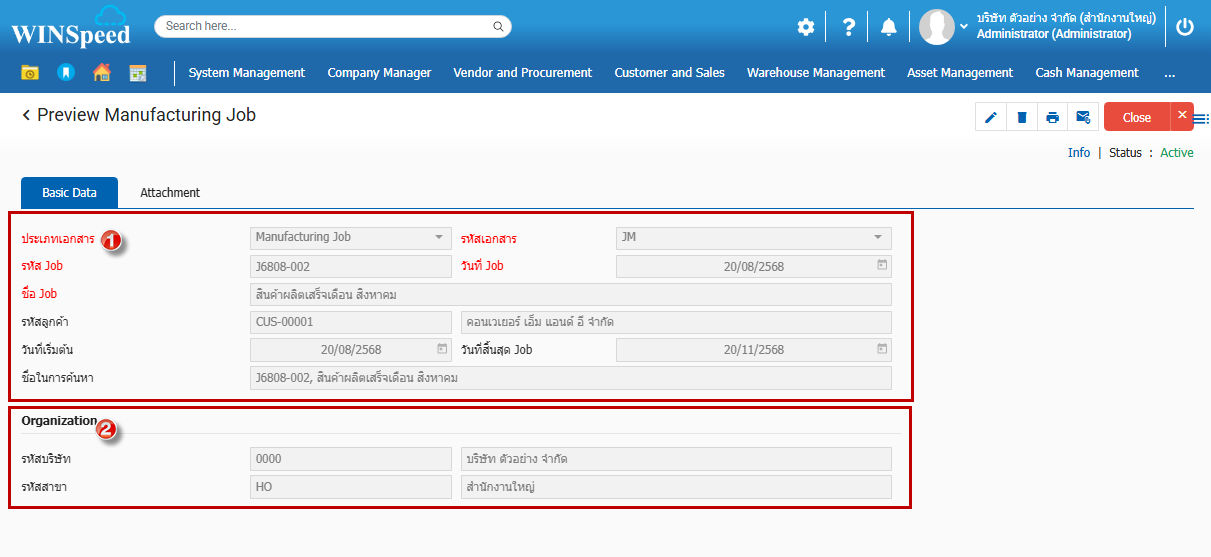
Task: Open the home icon in toolbar
Action: click(x=101, y=73)
